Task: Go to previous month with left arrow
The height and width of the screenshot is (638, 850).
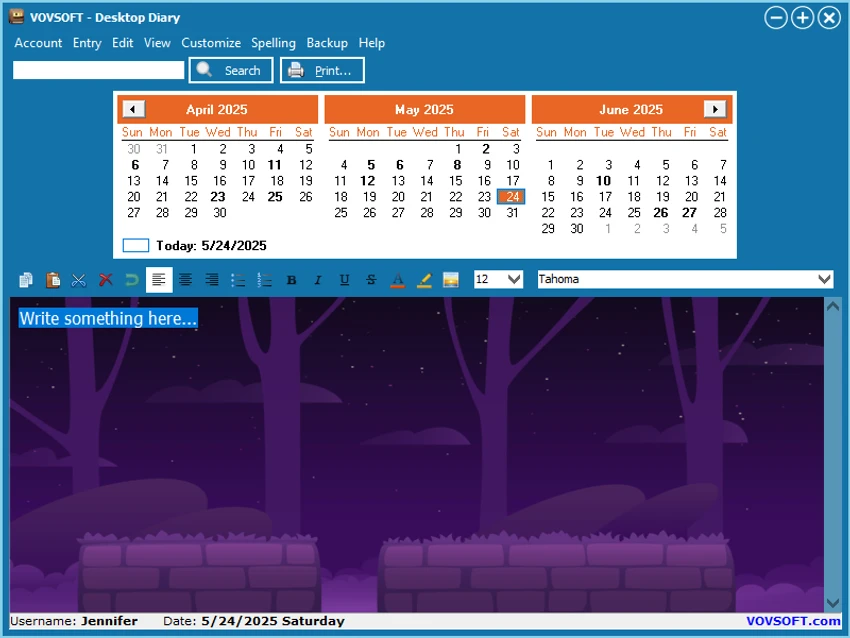Action: (x=133, y=109)
